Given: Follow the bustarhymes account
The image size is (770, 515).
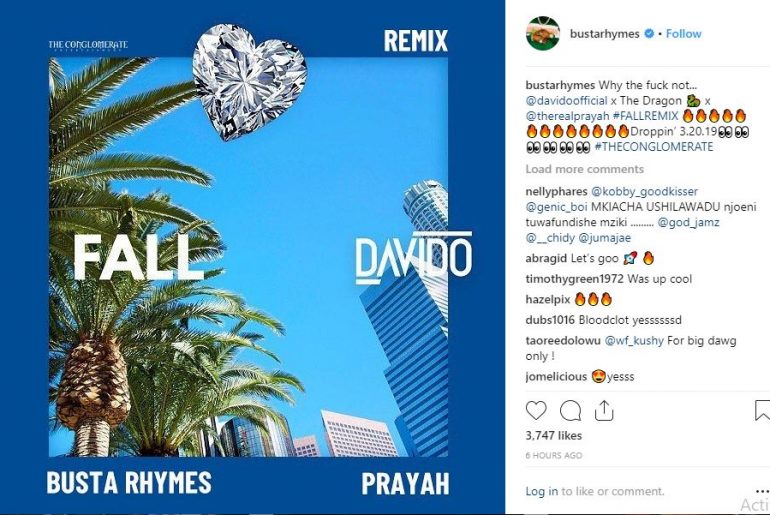Looking at the screenshot, I should coord(684,33).
